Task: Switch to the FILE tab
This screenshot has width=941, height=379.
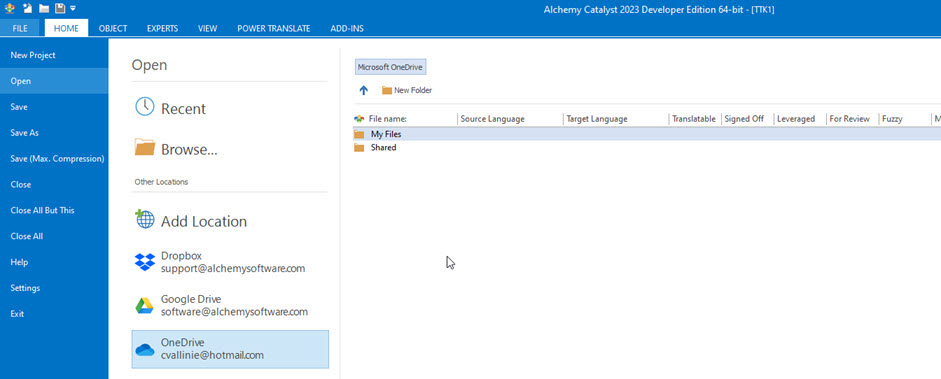Action: tap(20, 28)
